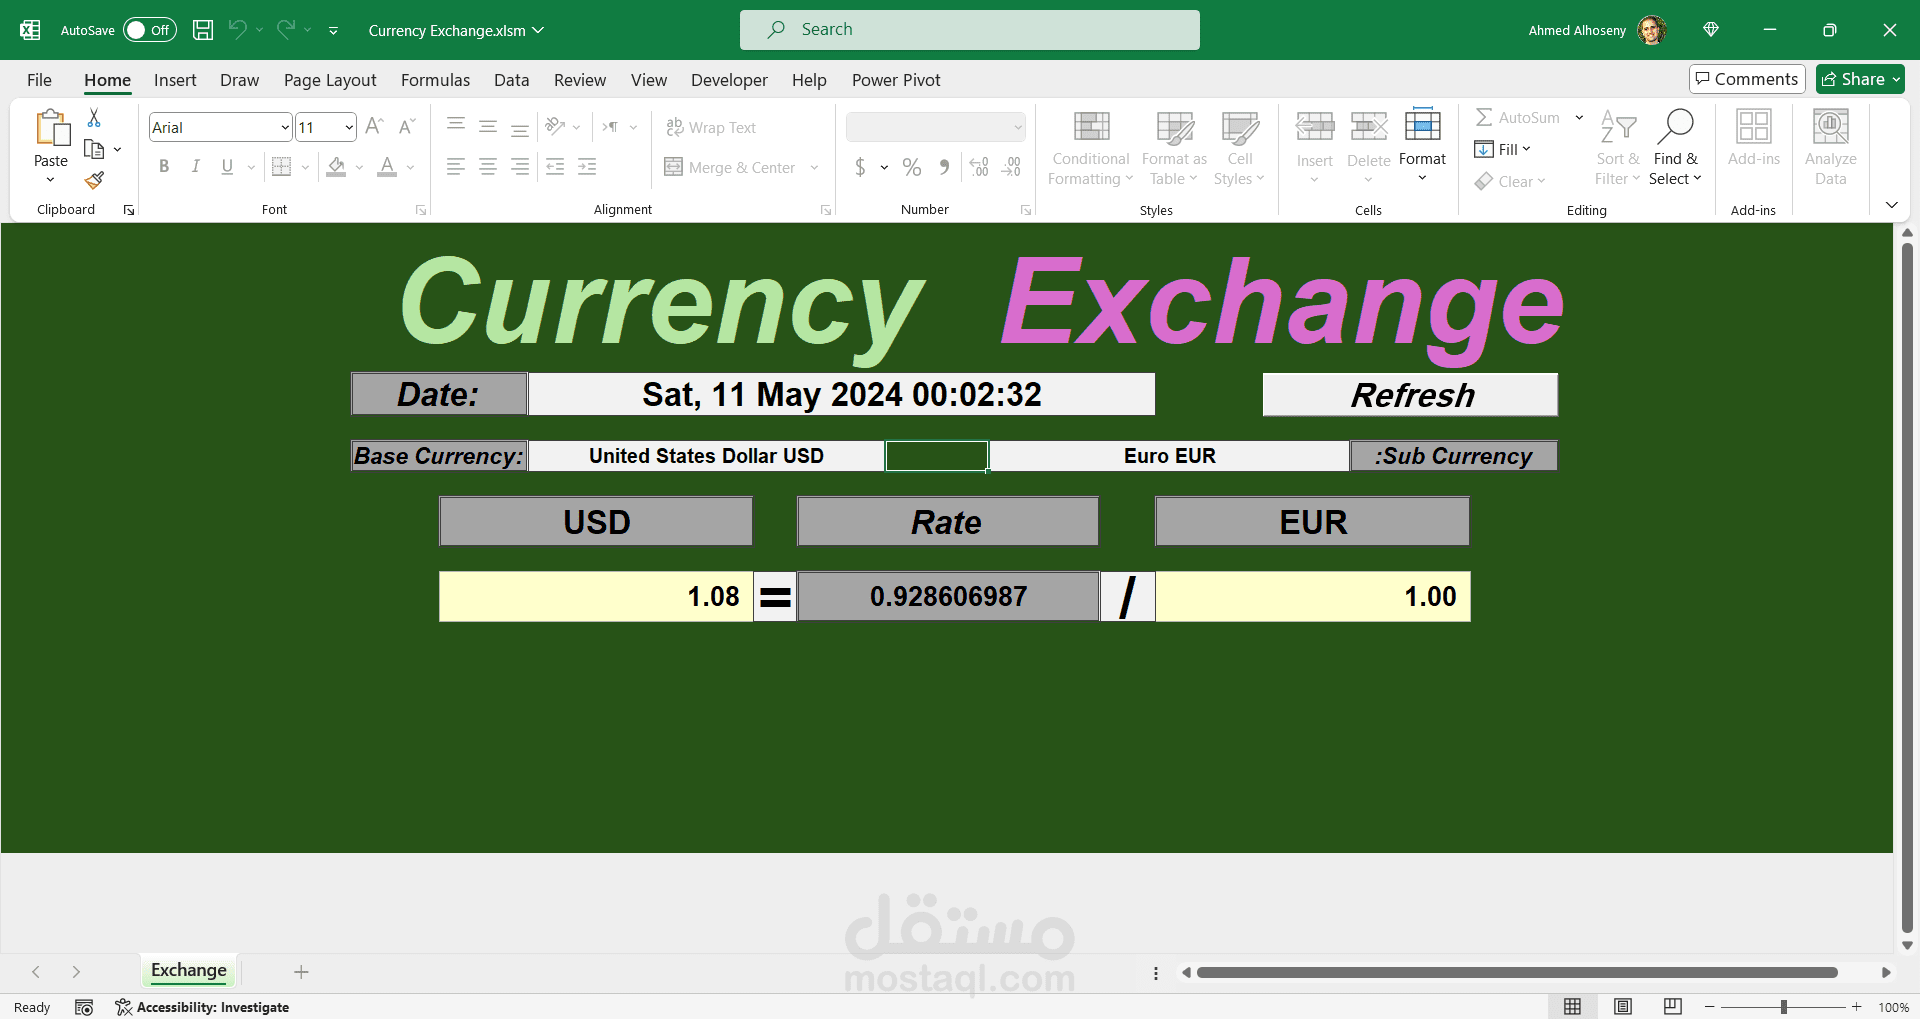Click the Comments button
The width and height of the screenshot is (1920, 1019).
(x=1747, y=79)
